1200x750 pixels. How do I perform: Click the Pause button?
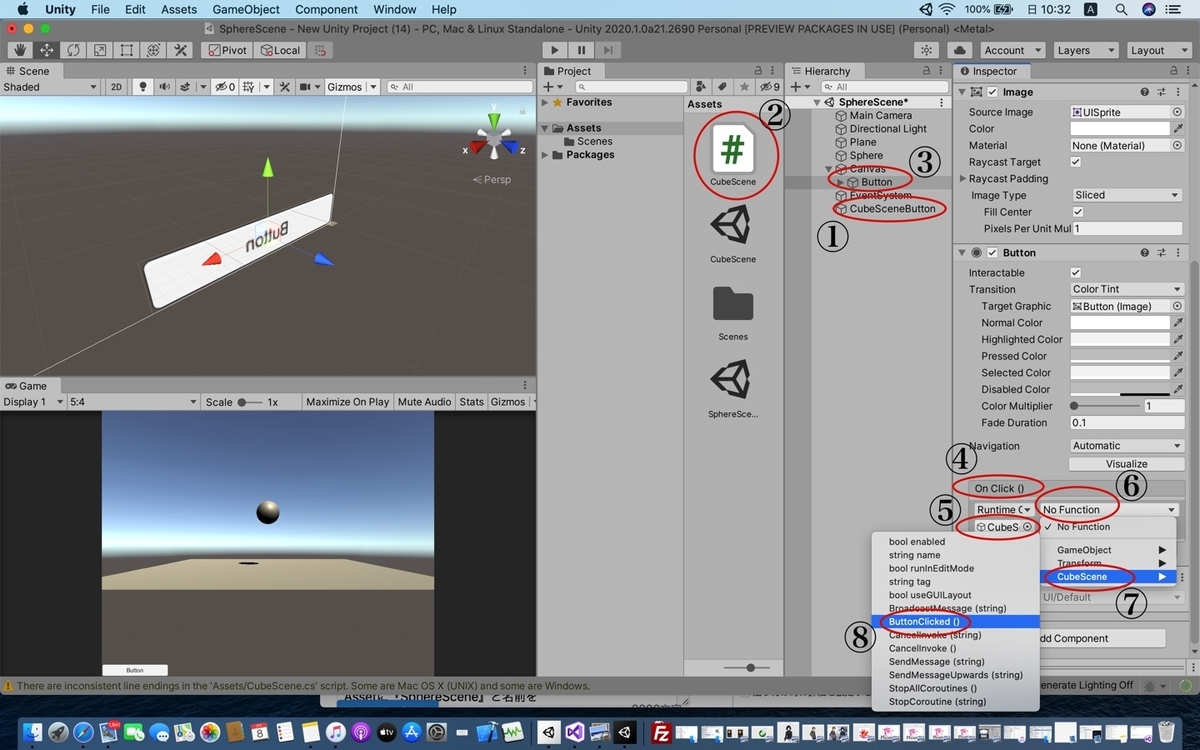point(582,50)
